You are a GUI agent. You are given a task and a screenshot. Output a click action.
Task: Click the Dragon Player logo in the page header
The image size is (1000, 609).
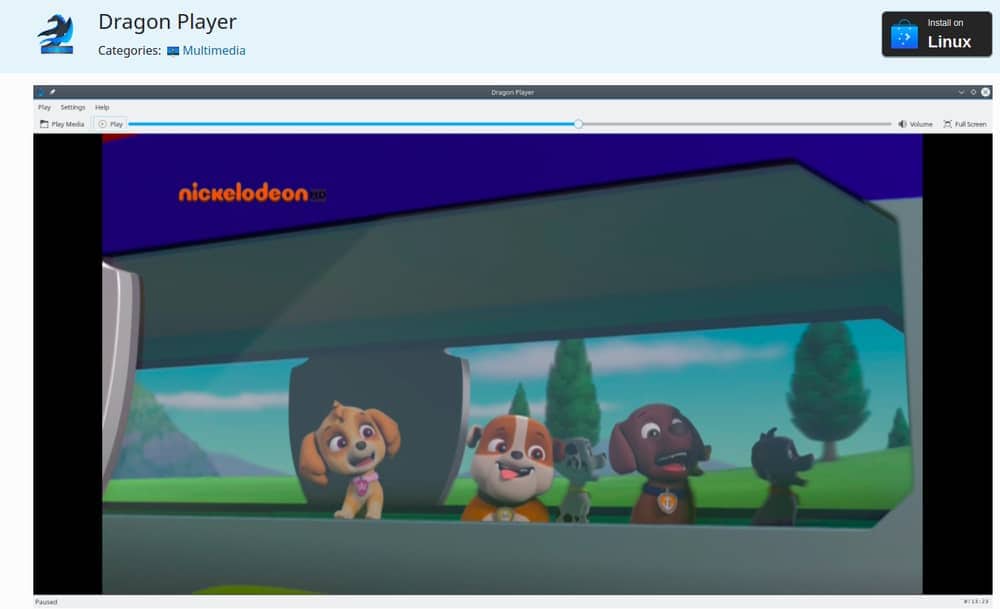point(56,34)
